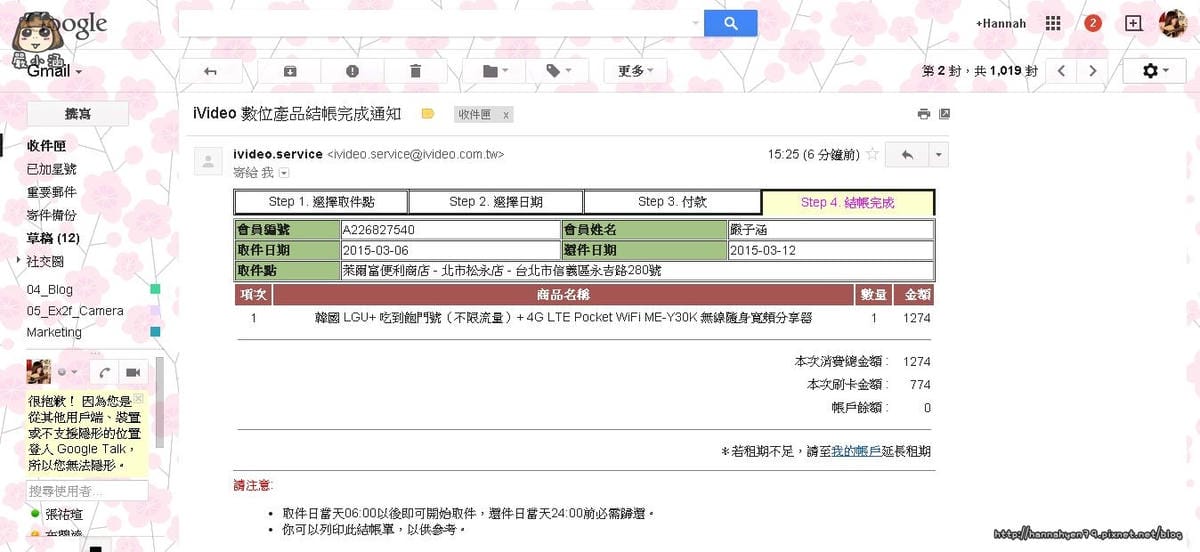Open the 重要郵件 important folder
The width and height of the screenshot is (1200, 552).
pyautogui.click(x=52, y=192)
